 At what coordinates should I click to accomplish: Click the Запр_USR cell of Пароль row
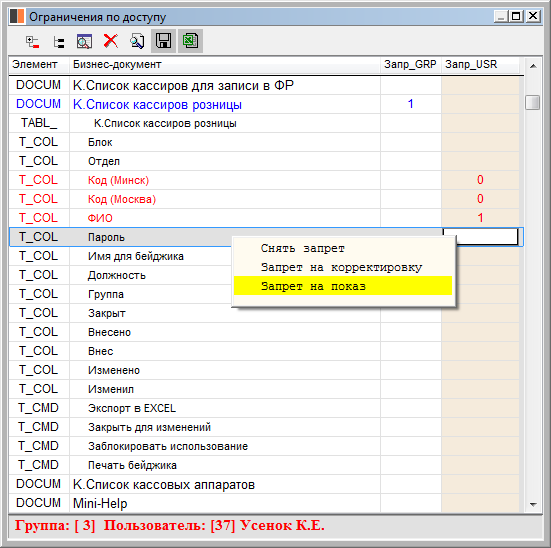[x=480, y=237]
